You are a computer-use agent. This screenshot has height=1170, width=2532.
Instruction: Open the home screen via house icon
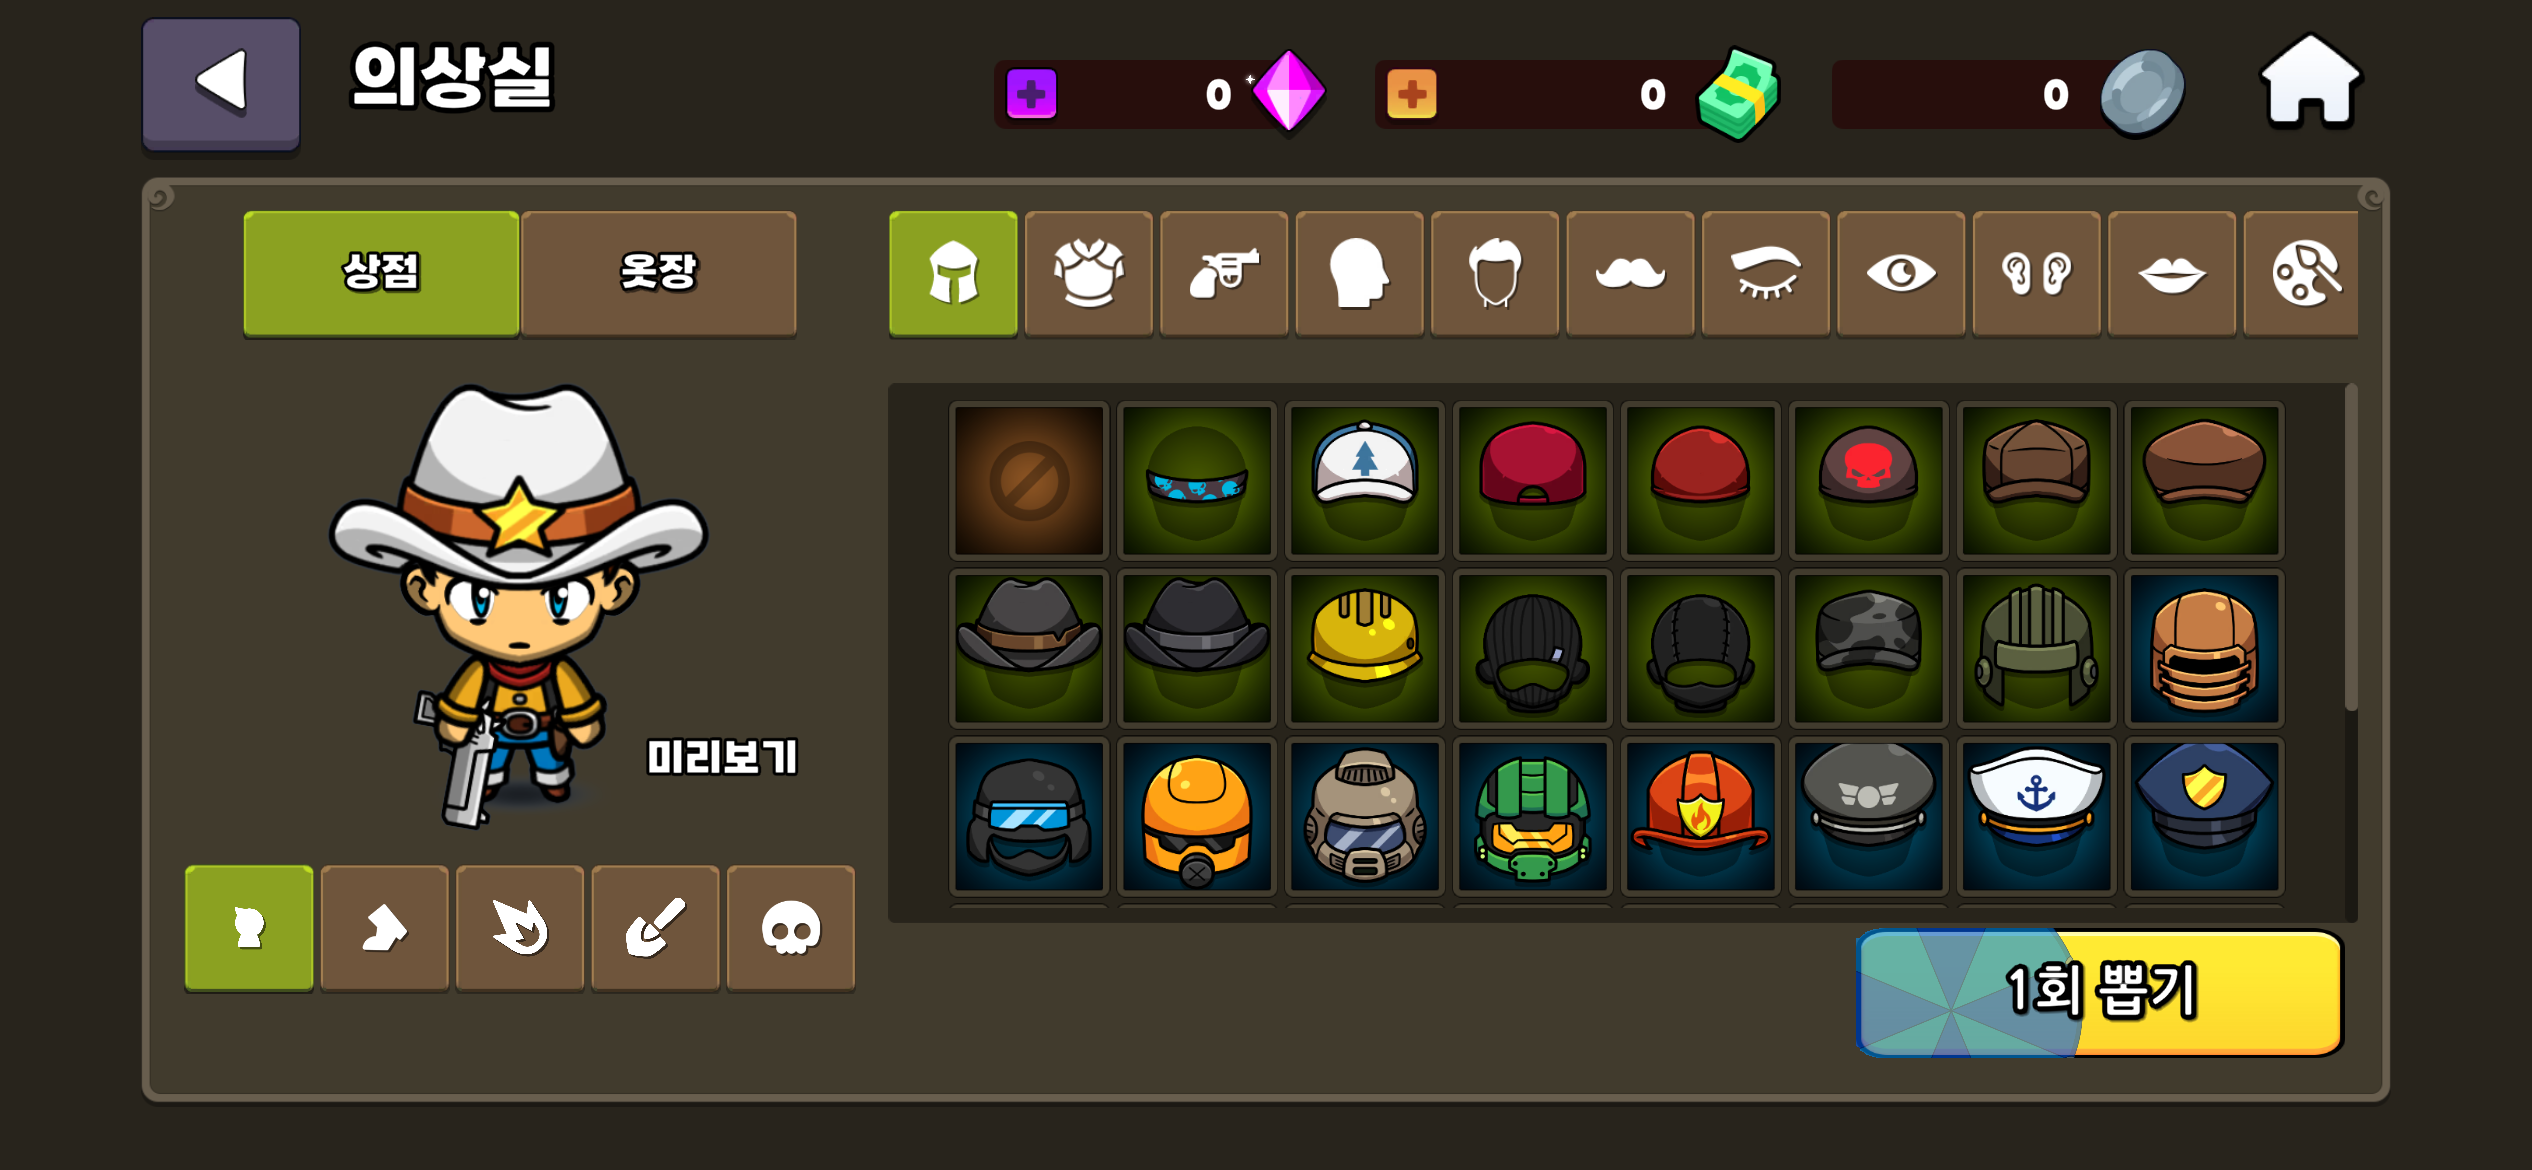pos(2310,82)
